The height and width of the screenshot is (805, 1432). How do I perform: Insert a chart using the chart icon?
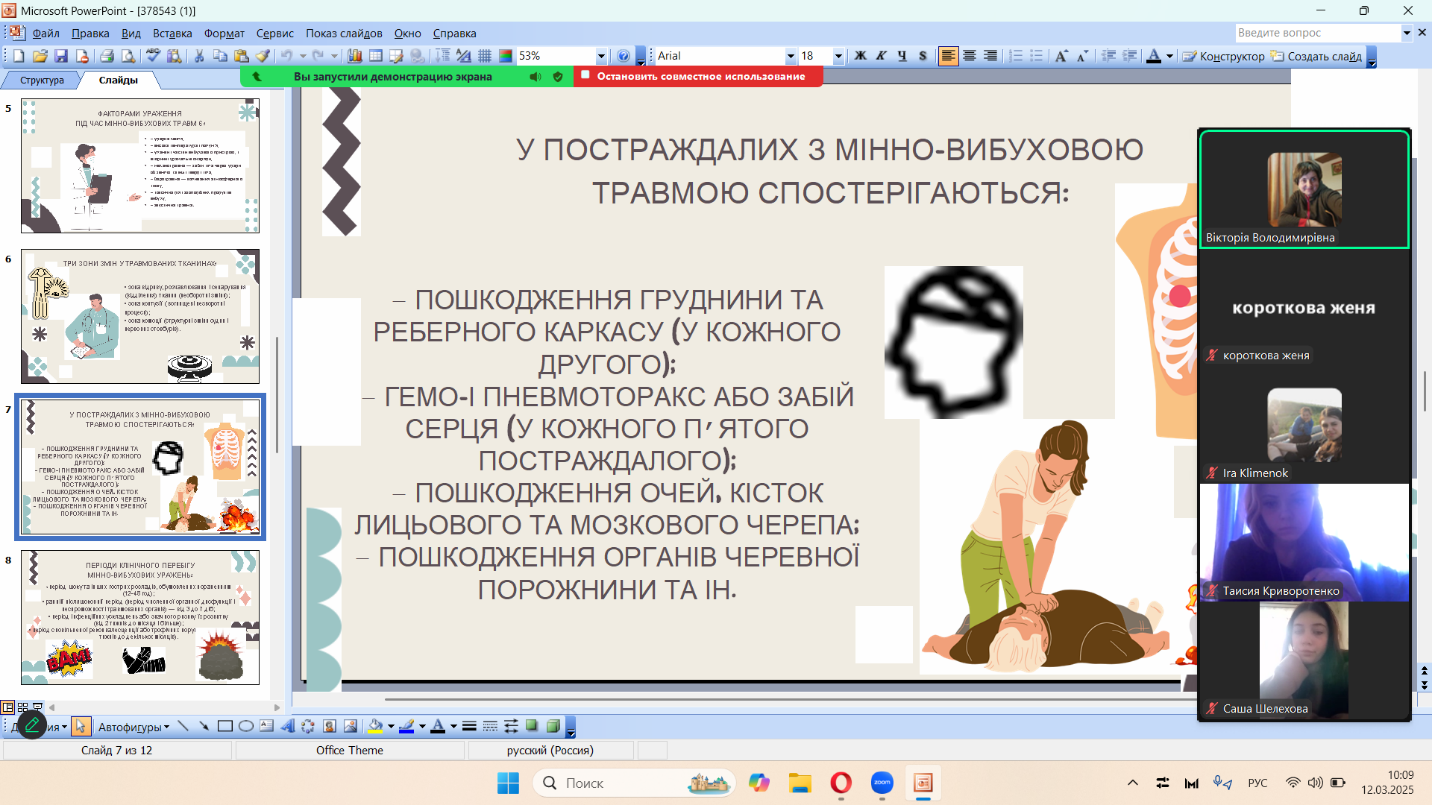356,56
